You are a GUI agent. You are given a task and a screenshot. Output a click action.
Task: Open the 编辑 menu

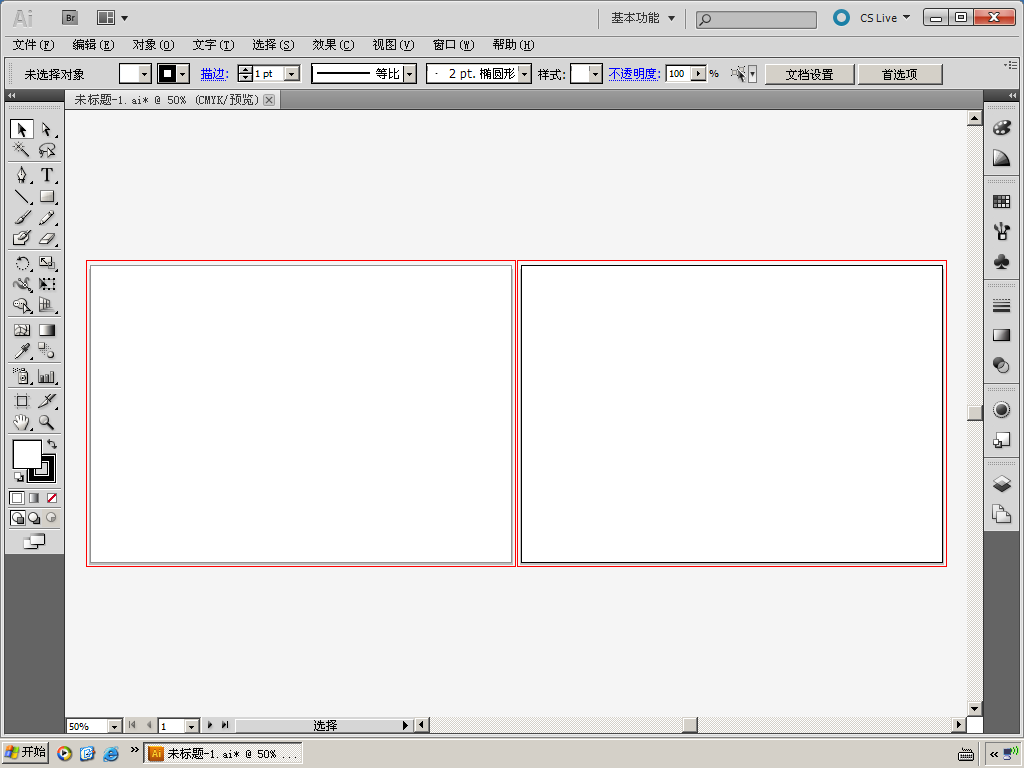pyautogui.click(x=93, y=44)
